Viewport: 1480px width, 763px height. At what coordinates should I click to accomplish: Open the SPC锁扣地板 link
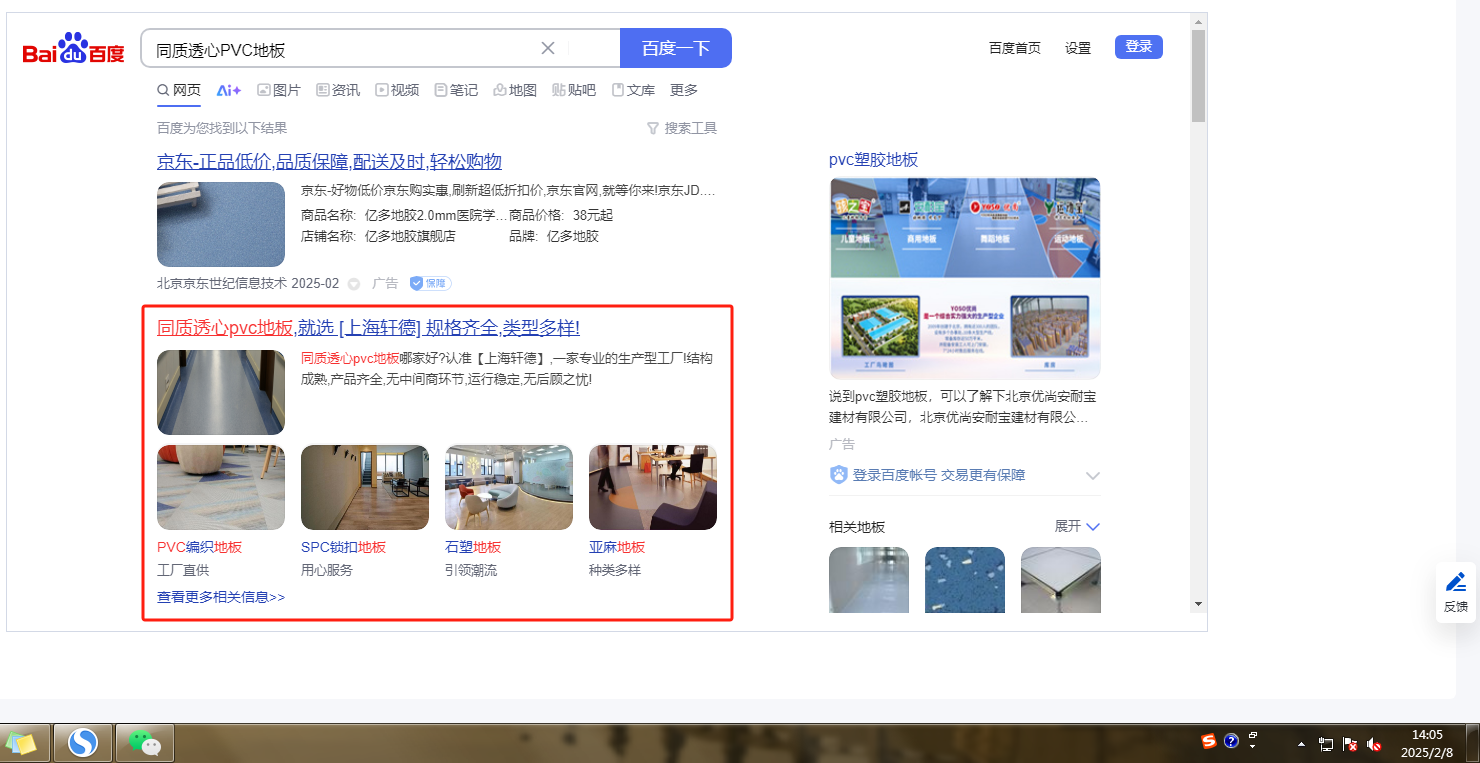click(x=343, y=547)
